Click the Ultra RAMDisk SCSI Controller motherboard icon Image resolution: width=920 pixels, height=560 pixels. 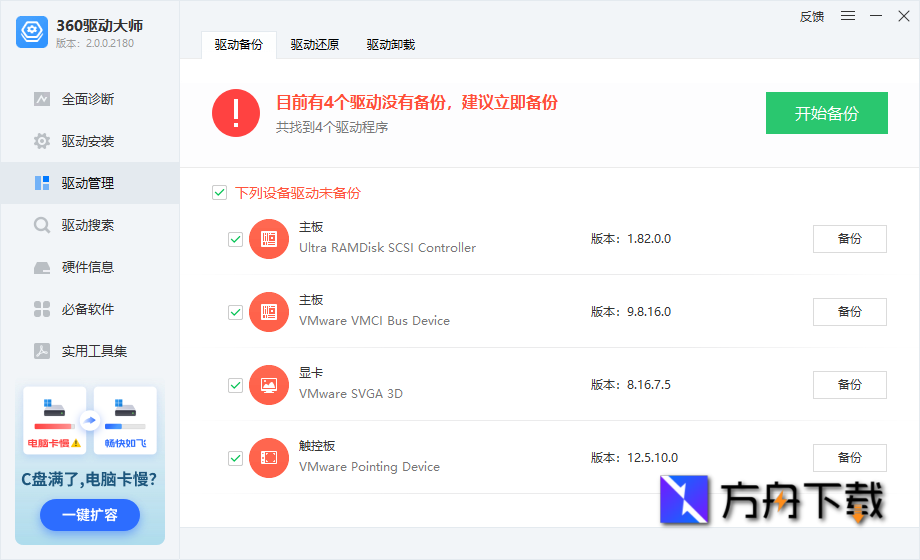(x=269, y=239)
